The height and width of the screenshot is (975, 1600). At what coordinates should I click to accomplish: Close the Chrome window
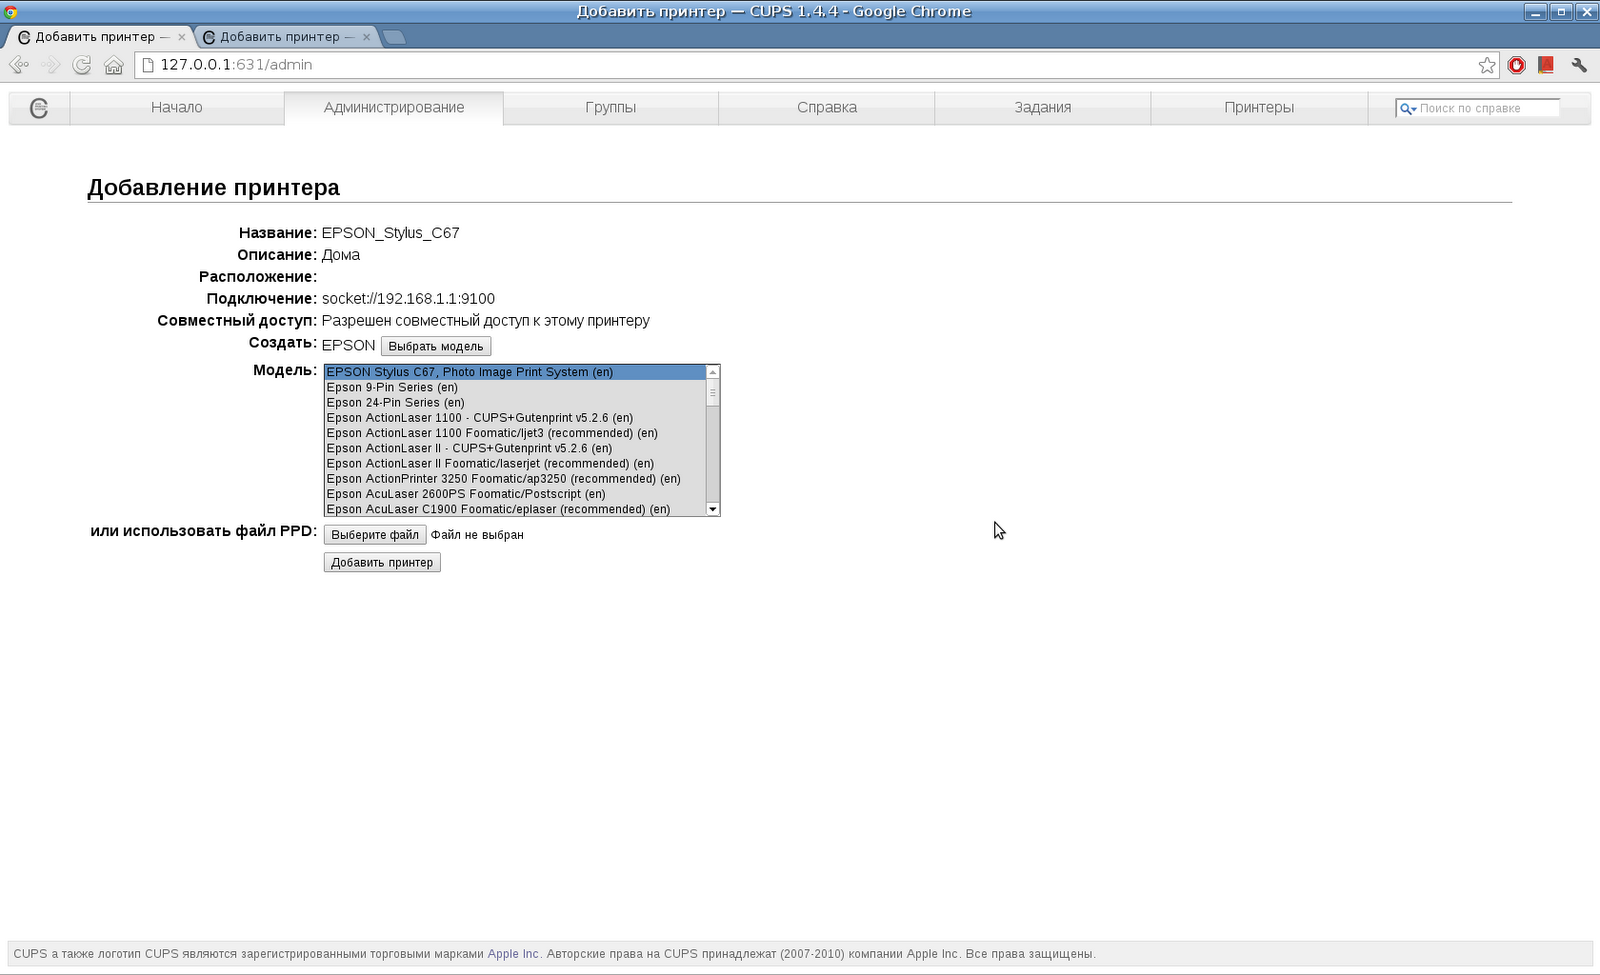1586,12
